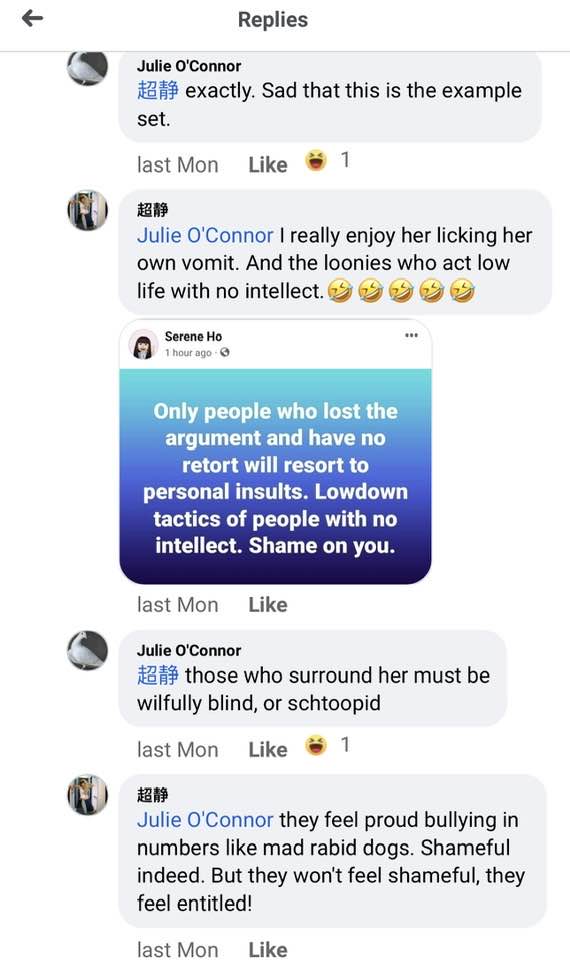Tap the back arrow icon
The height and width of the screenshot is (960, 570).
point(32,18)
